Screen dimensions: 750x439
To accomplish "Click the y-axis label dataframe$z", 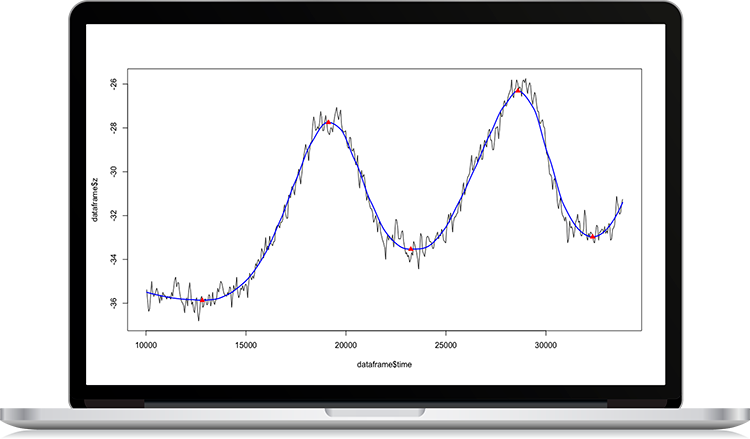I will 95,199.
